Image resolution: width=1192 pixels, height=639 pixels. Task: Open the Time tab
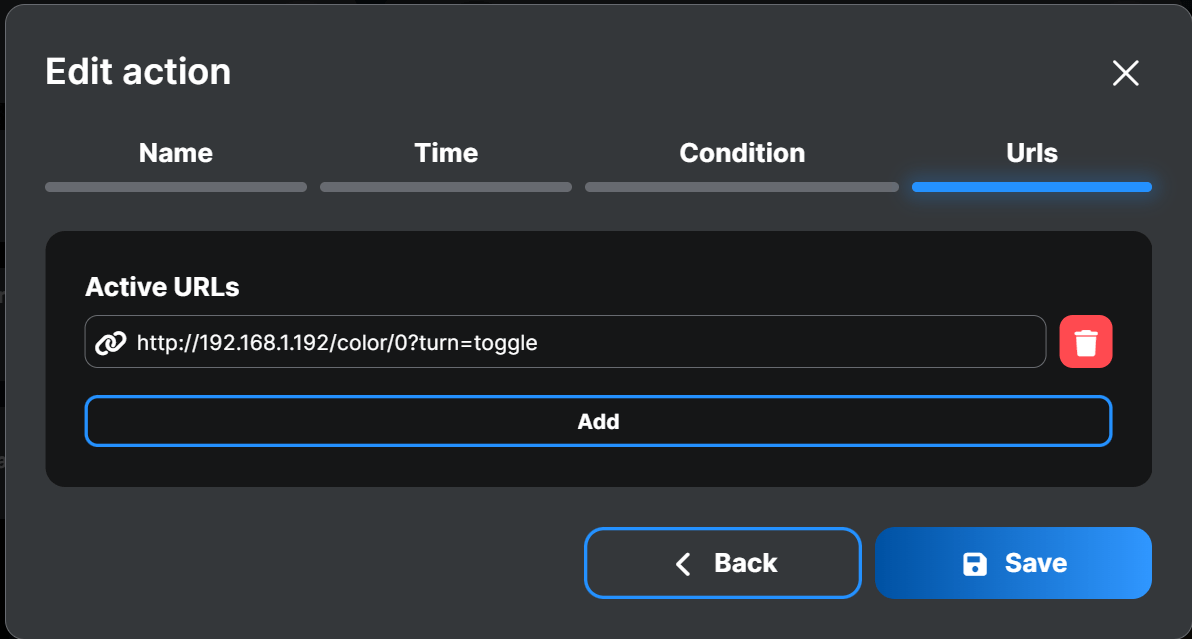pos(446,152)
